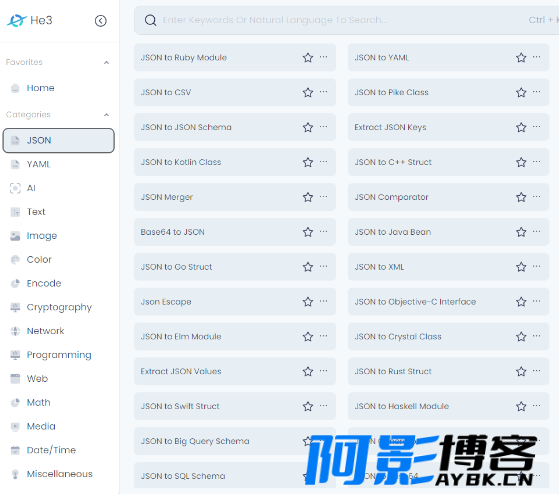The width and height of the screenshot is (559, 496).
Task: Click the Media category icon
Action: coord(15,426)
